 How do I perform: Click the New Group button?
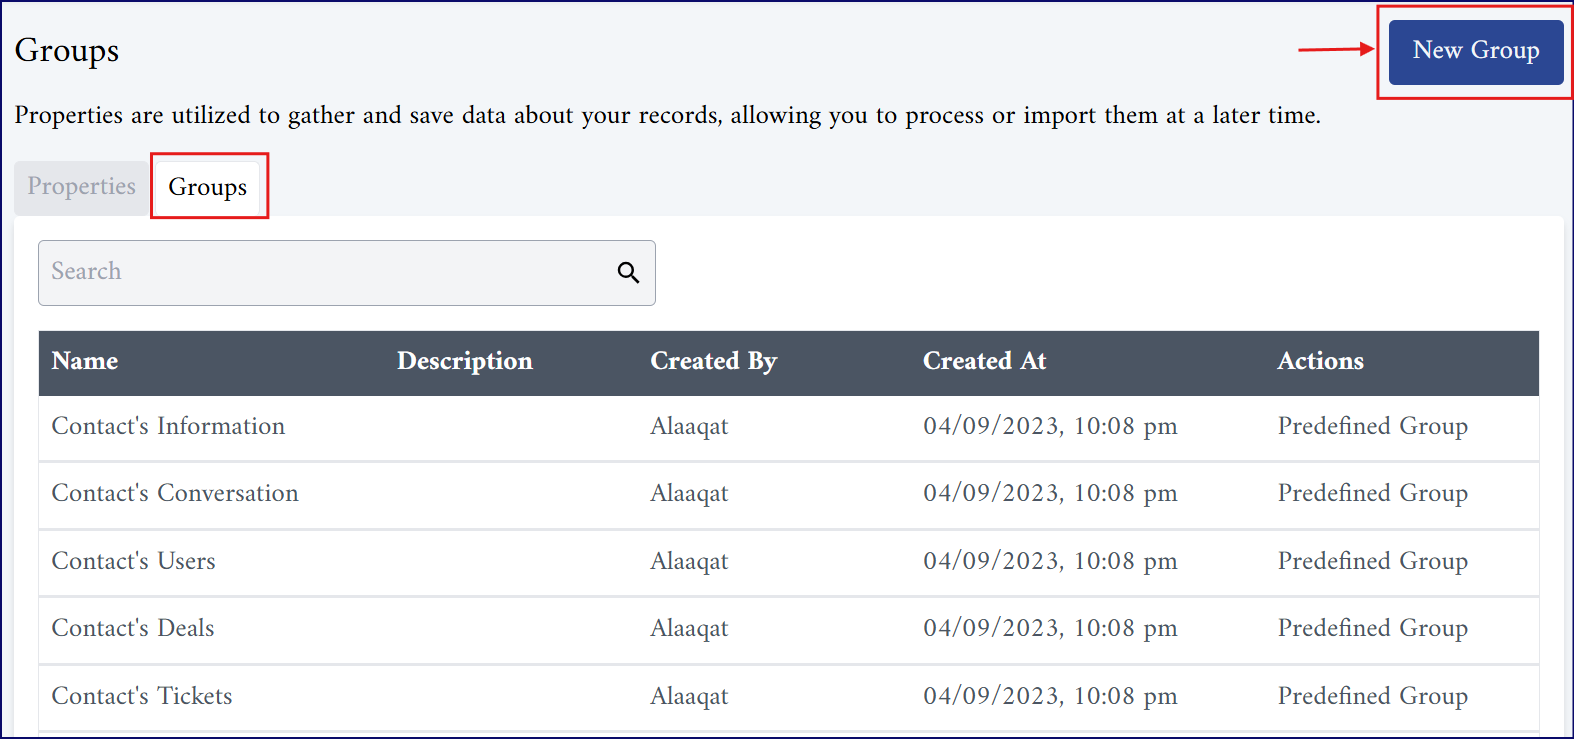pyautogui.click(x=1475, y=52)
